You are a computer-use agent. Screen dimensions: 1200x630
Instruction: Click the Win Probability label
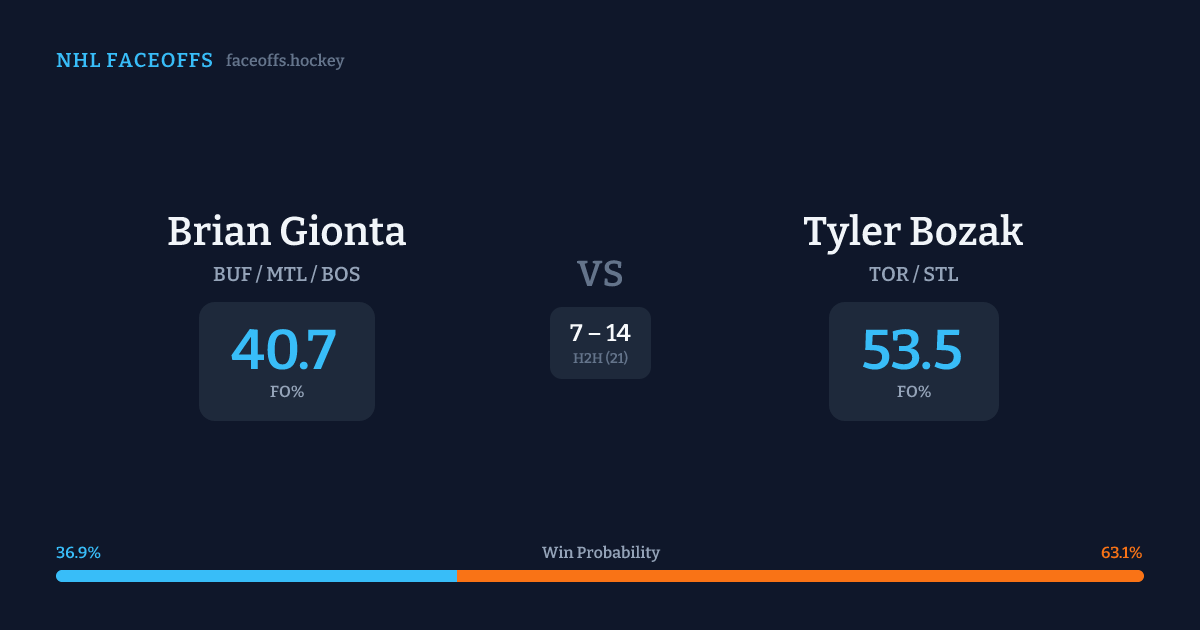(601, 553)
